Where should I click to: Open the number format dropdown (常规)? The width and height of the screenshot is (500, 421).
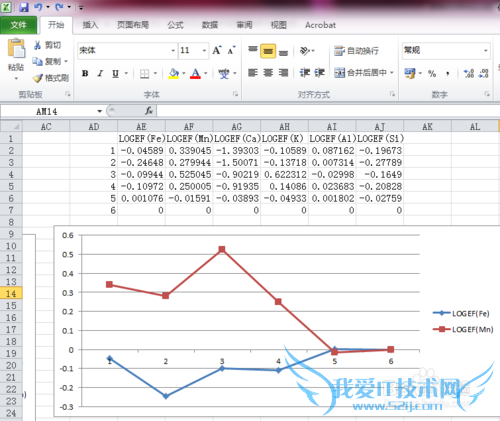[x=486, y=51]
